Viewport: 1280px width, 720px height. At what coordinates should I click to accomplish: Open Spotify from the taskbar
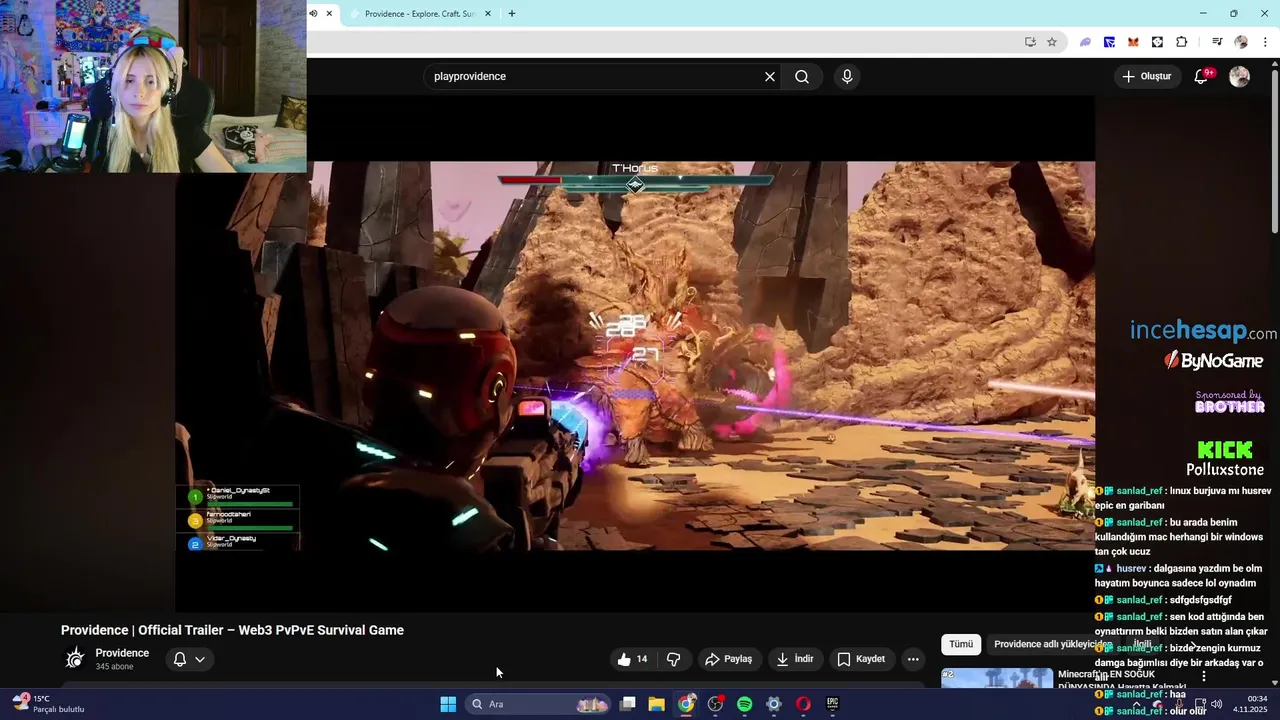(744, 704)
